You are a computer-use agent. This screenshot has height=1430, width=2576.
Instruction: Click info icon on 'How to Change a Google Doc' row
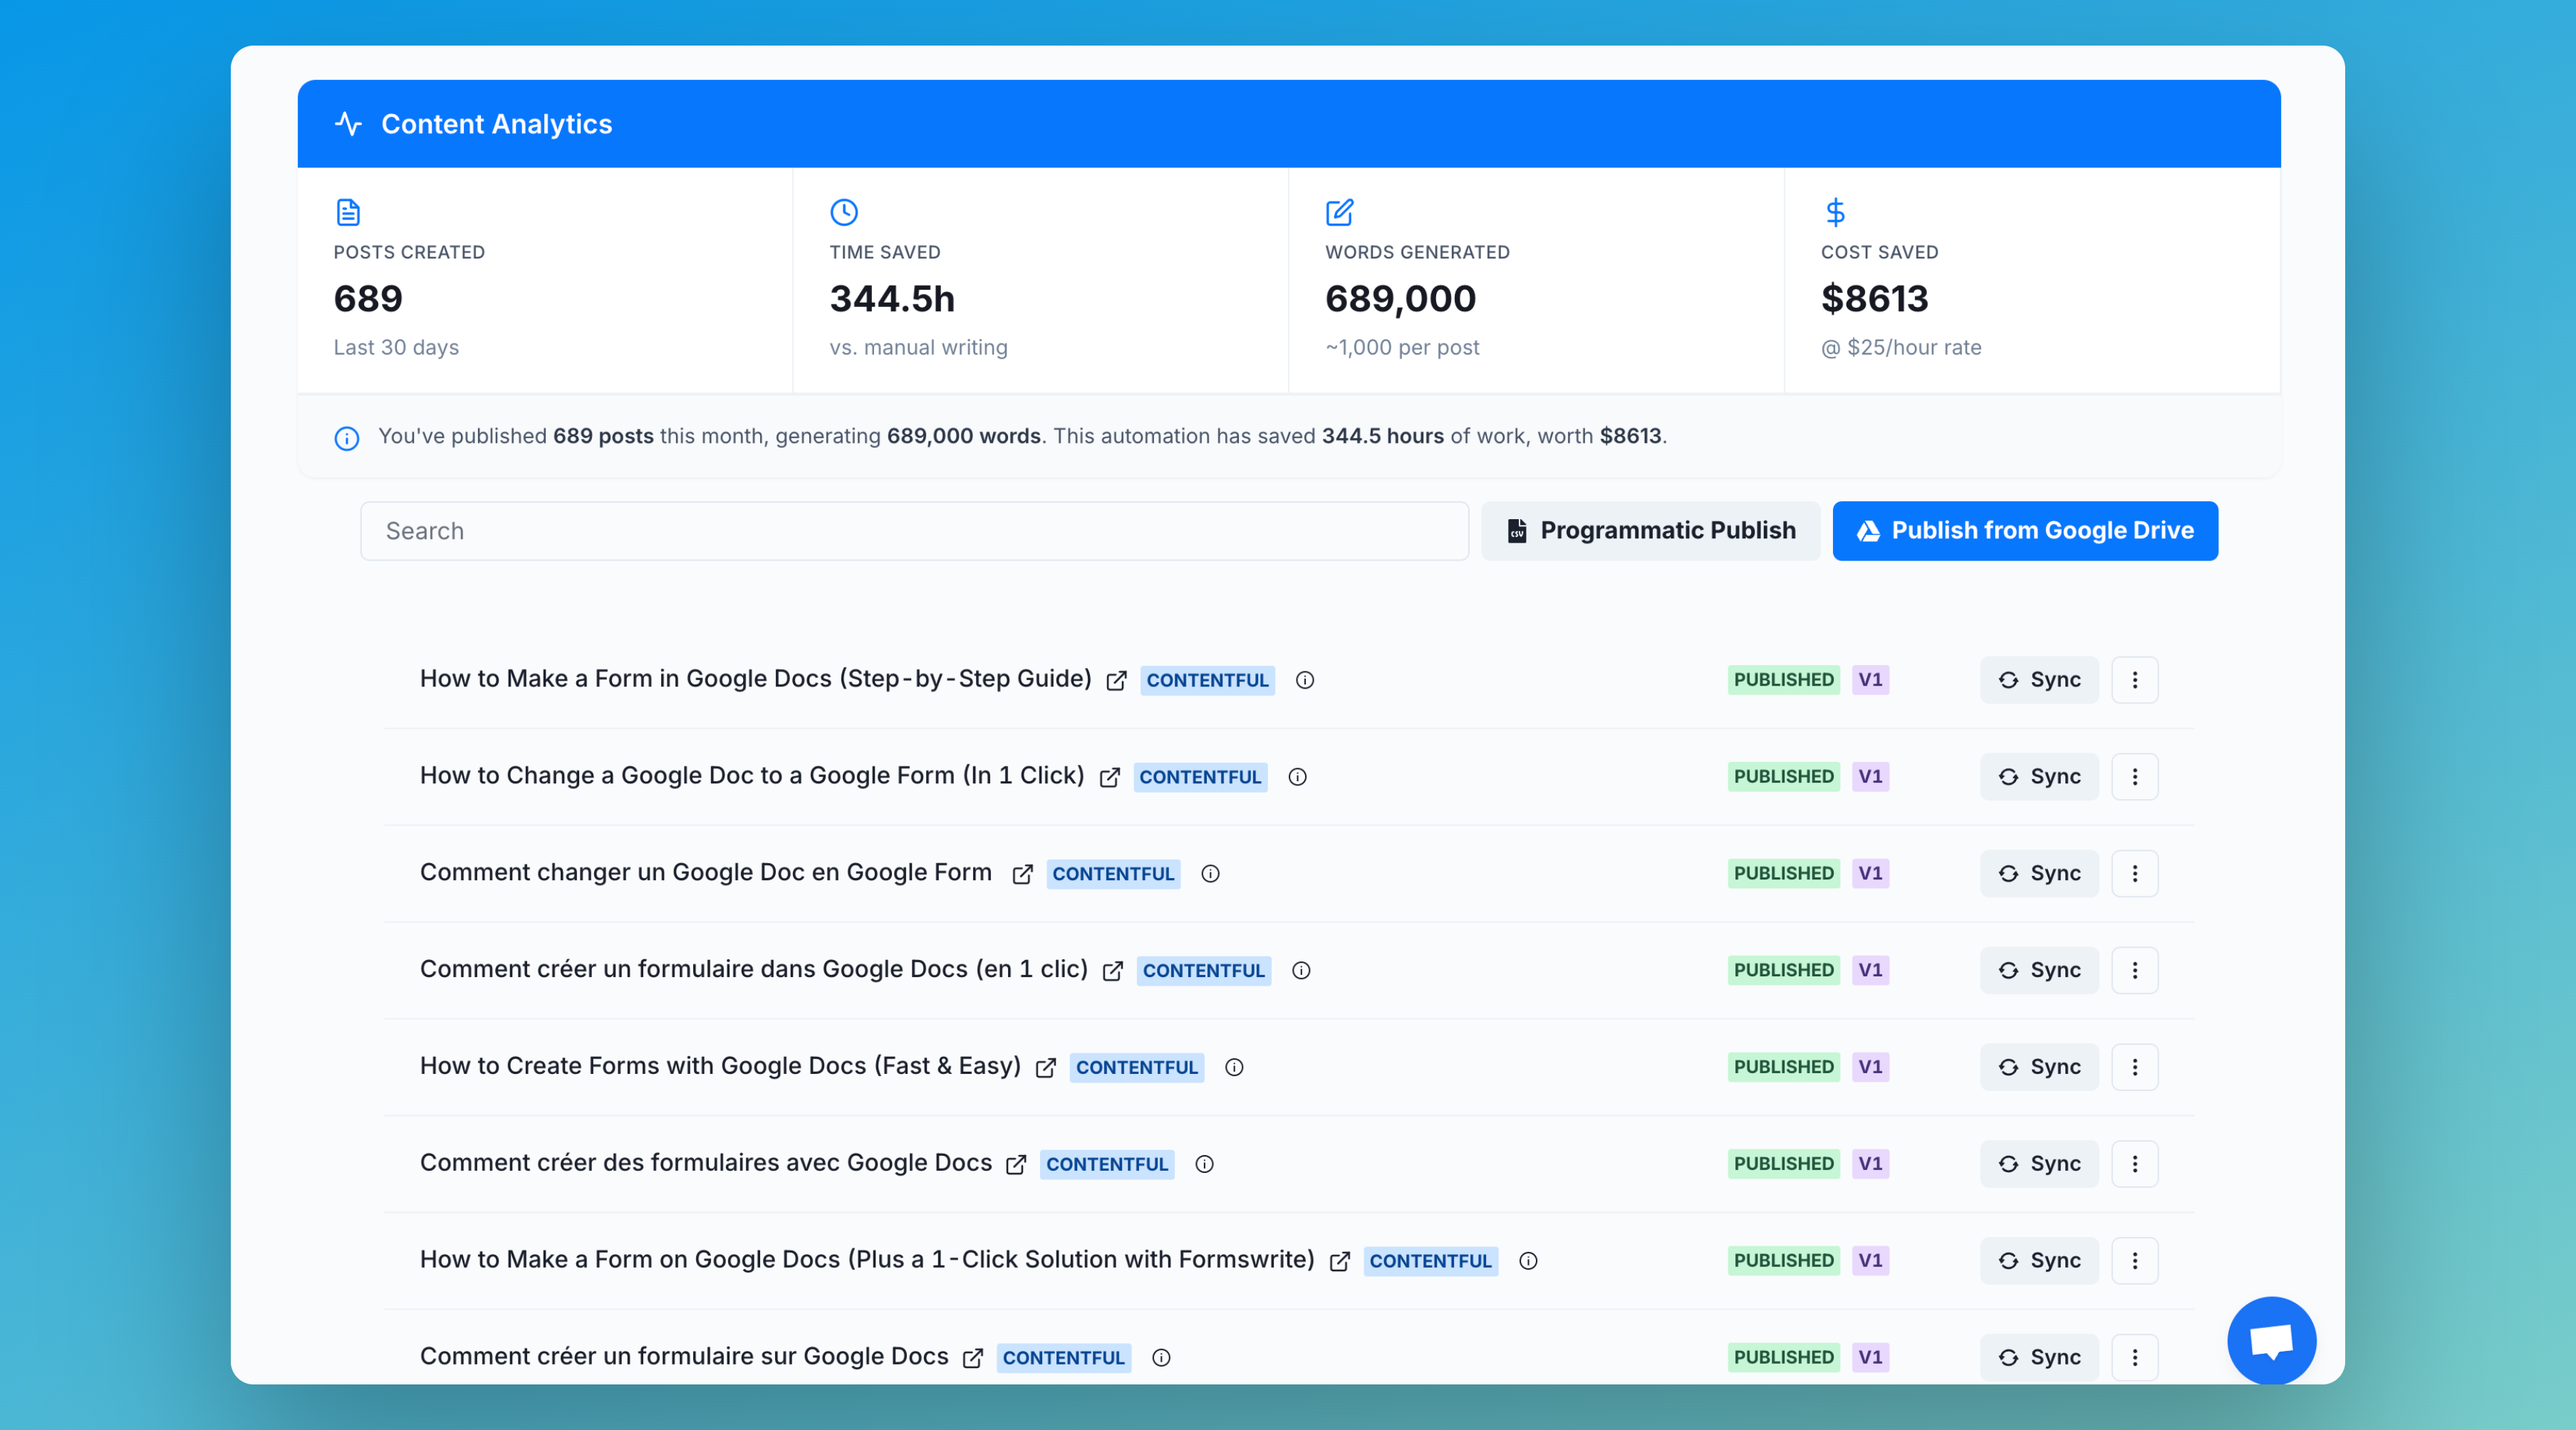(1297, 777)
